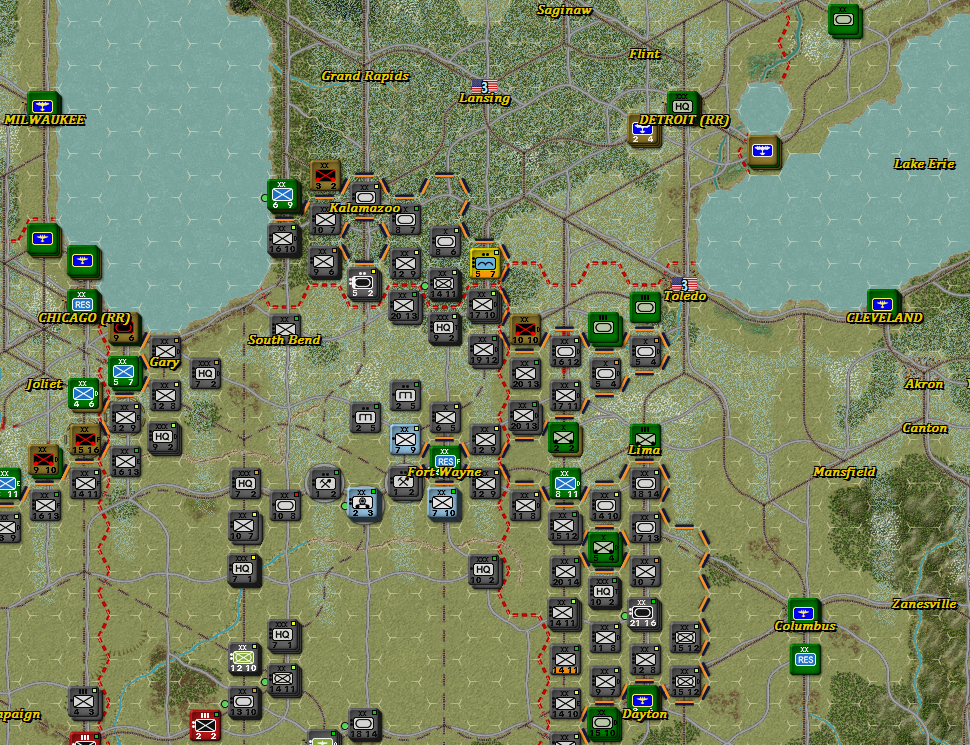
Task: Click the Gary city label
Action: [164, 362]
